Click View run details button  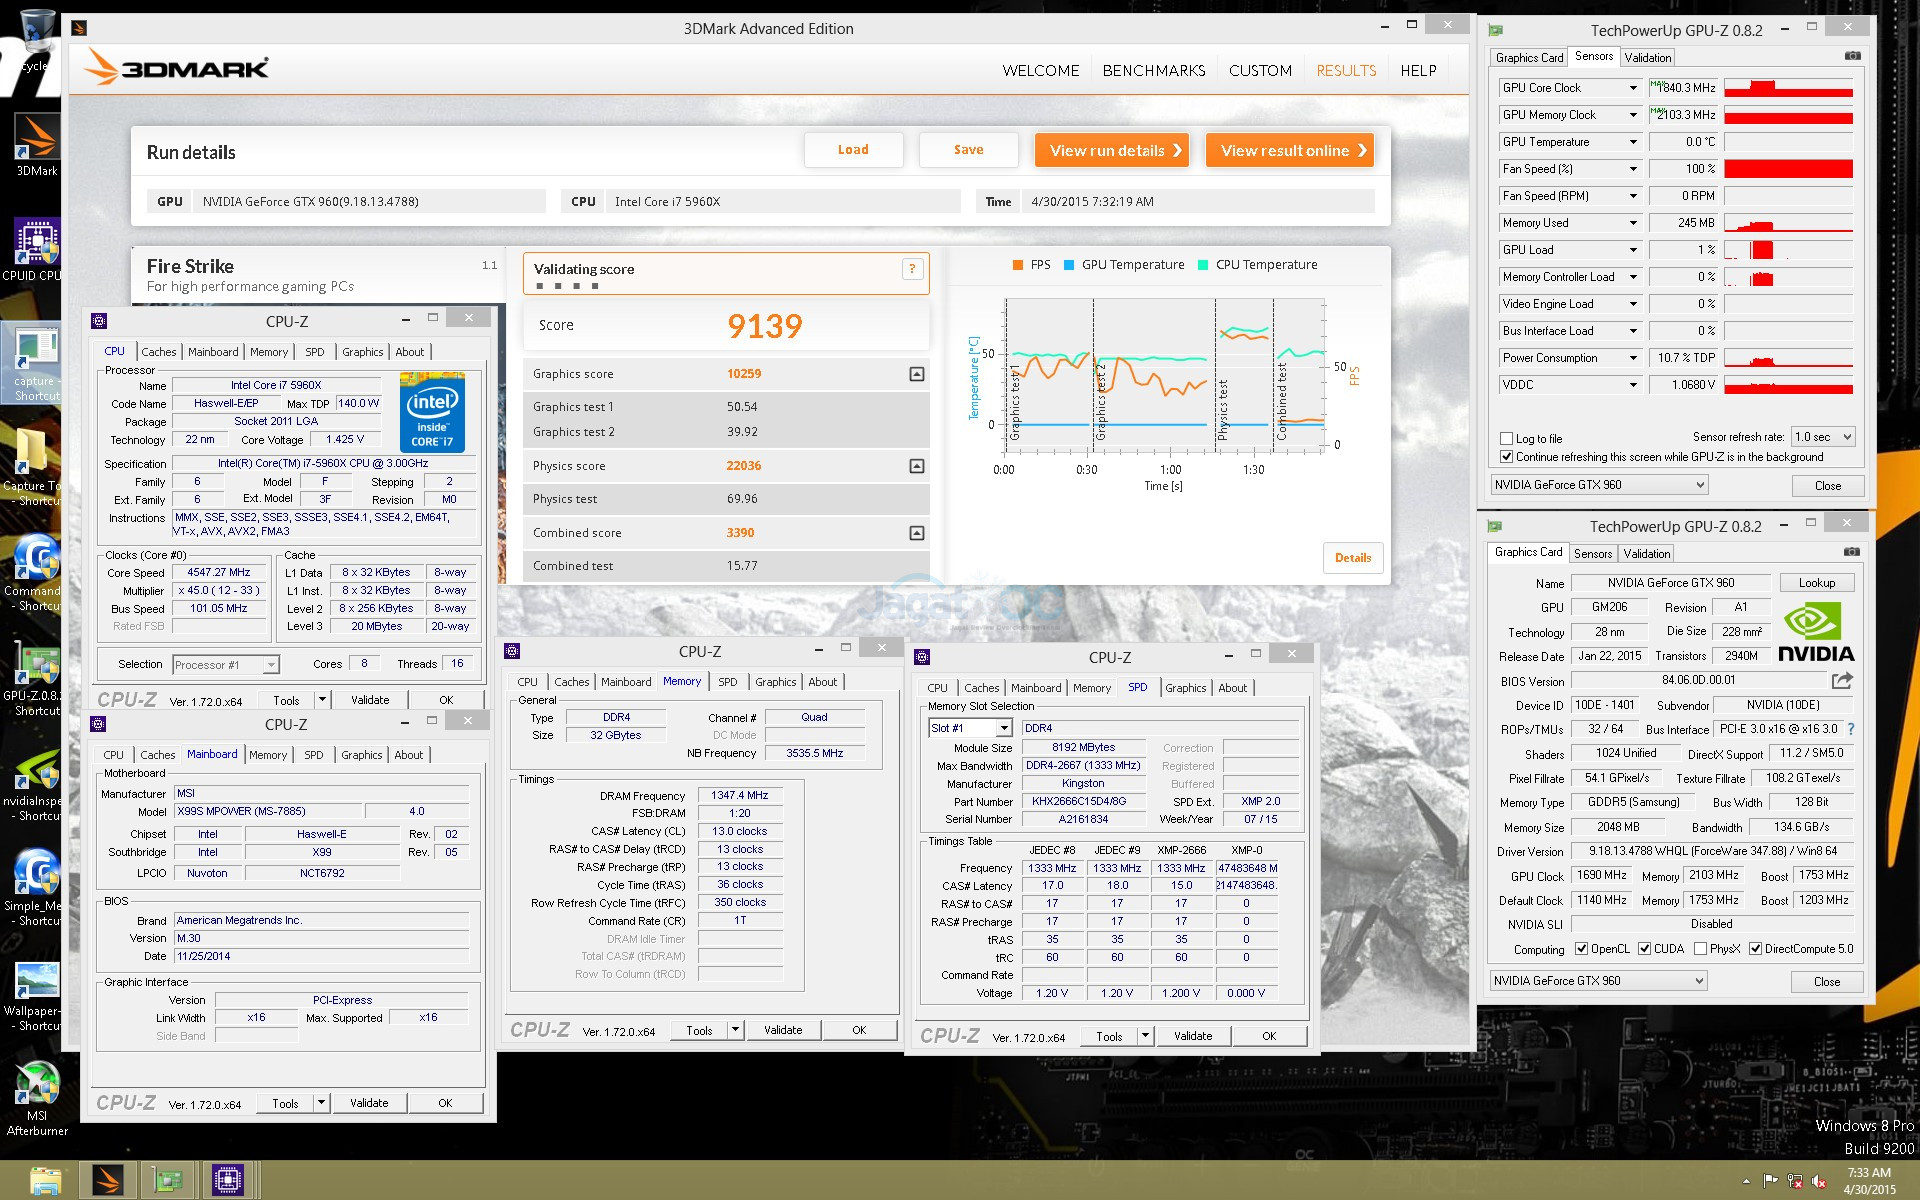(x=1112, y=150)
